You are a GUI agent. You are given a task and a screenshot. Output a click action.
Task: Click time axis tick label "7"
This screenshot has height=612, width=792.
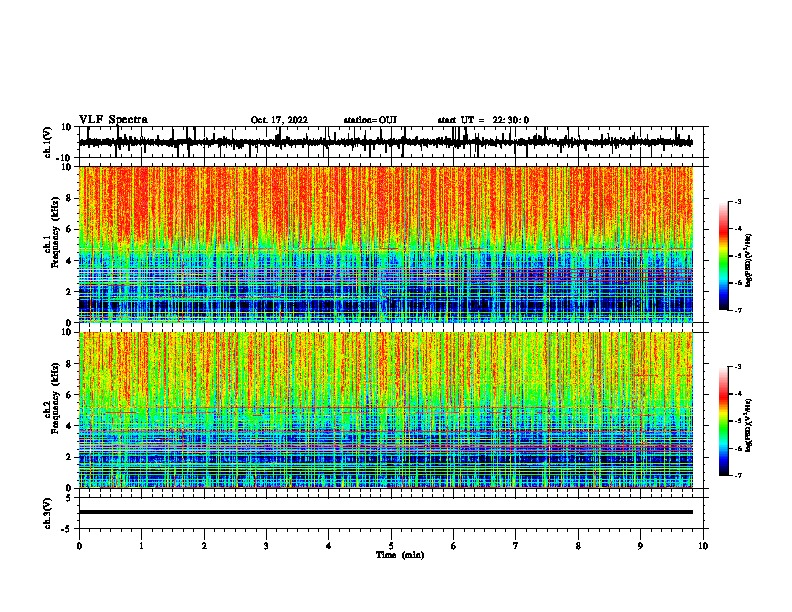516,546
